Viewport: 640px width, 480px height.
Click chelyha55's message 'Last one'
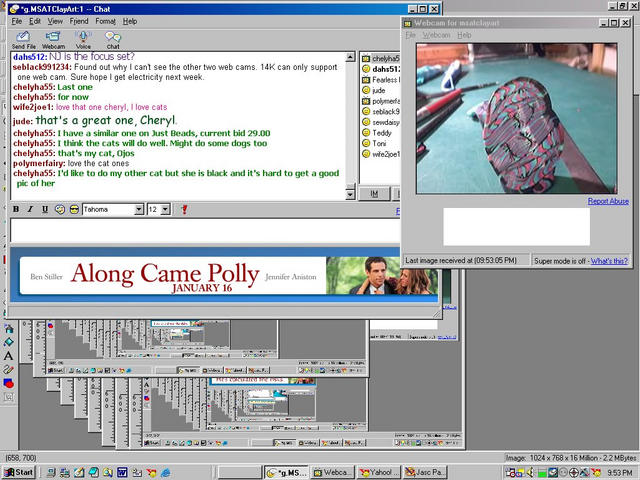(x=75, y=87)
